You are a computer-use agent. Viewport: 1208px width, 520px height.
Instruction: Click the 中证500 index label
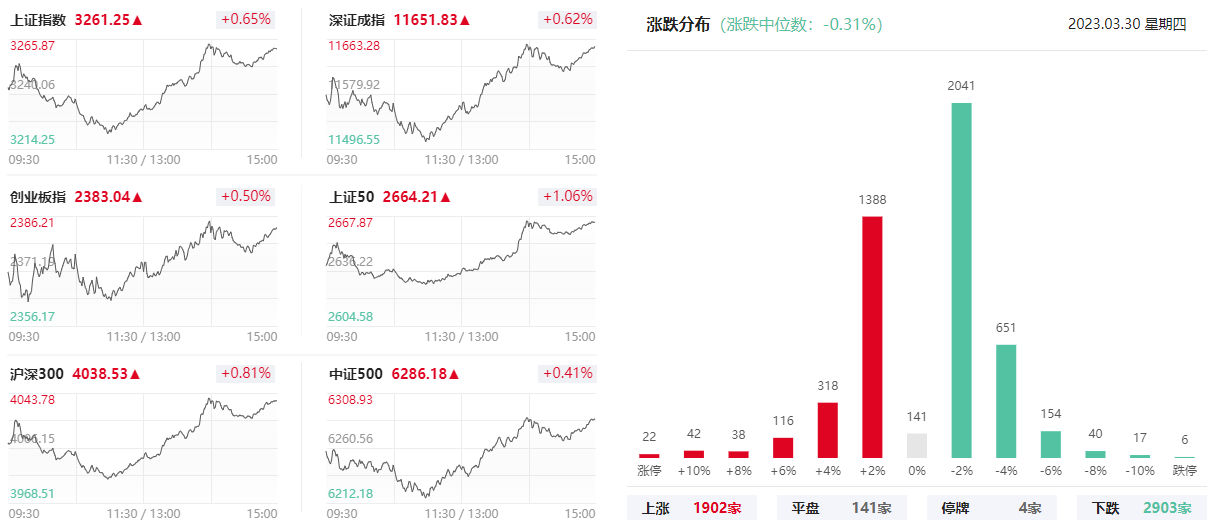click(356, 374)
